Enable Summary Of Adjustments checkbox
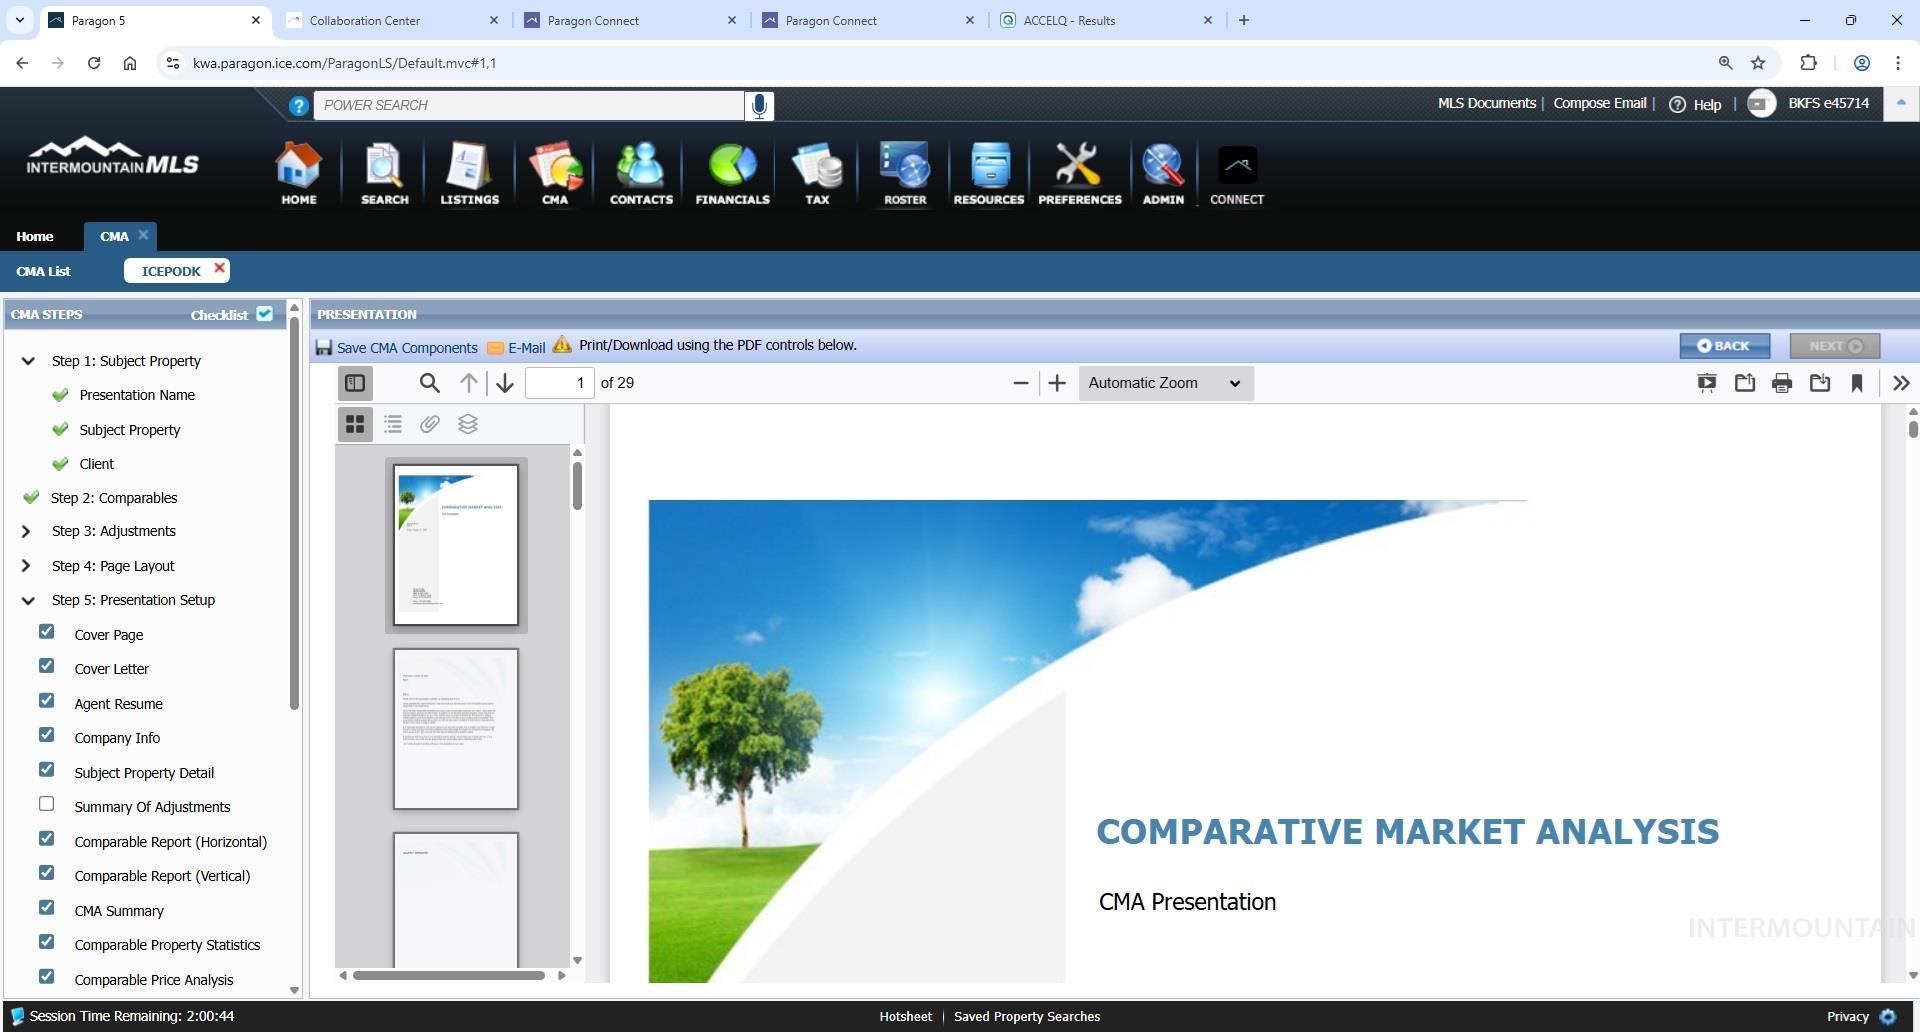This screenshot has width=1920, height=1032. pos(47,804)
